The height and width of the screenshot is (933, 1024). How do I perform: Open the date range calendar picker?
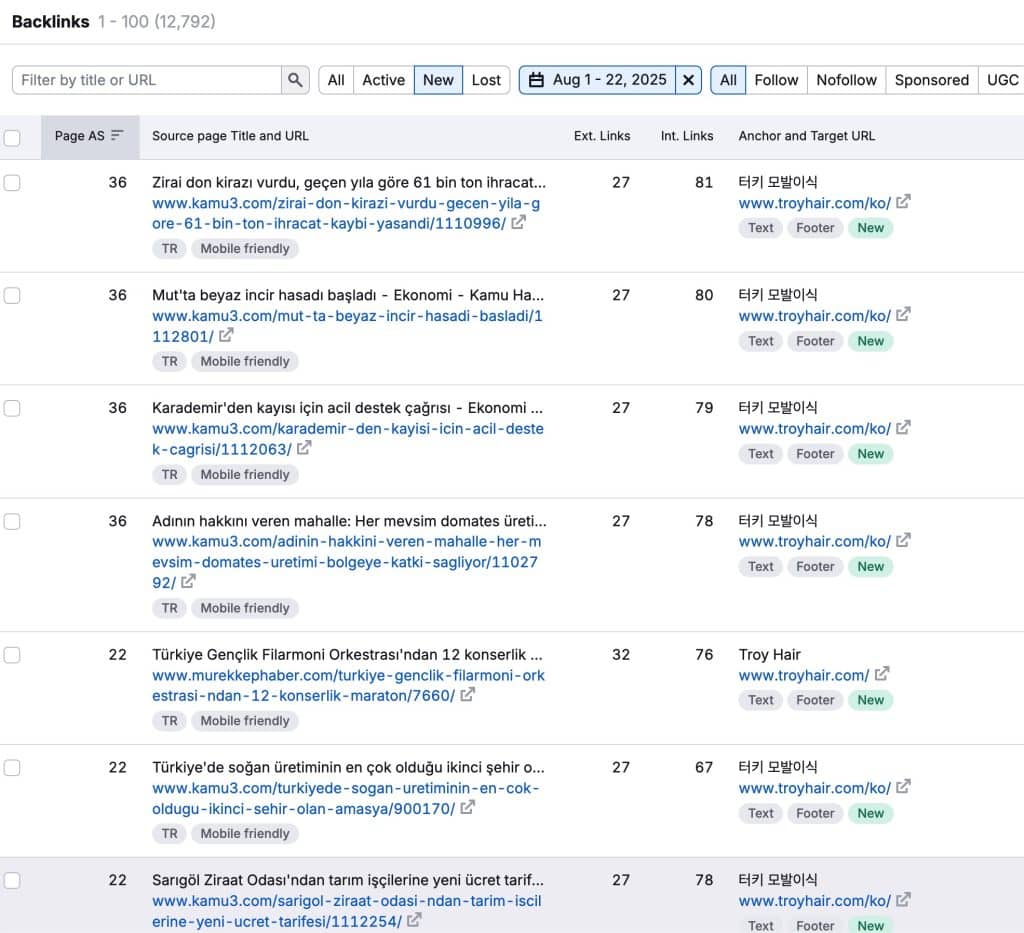click(x=597, y=80)
